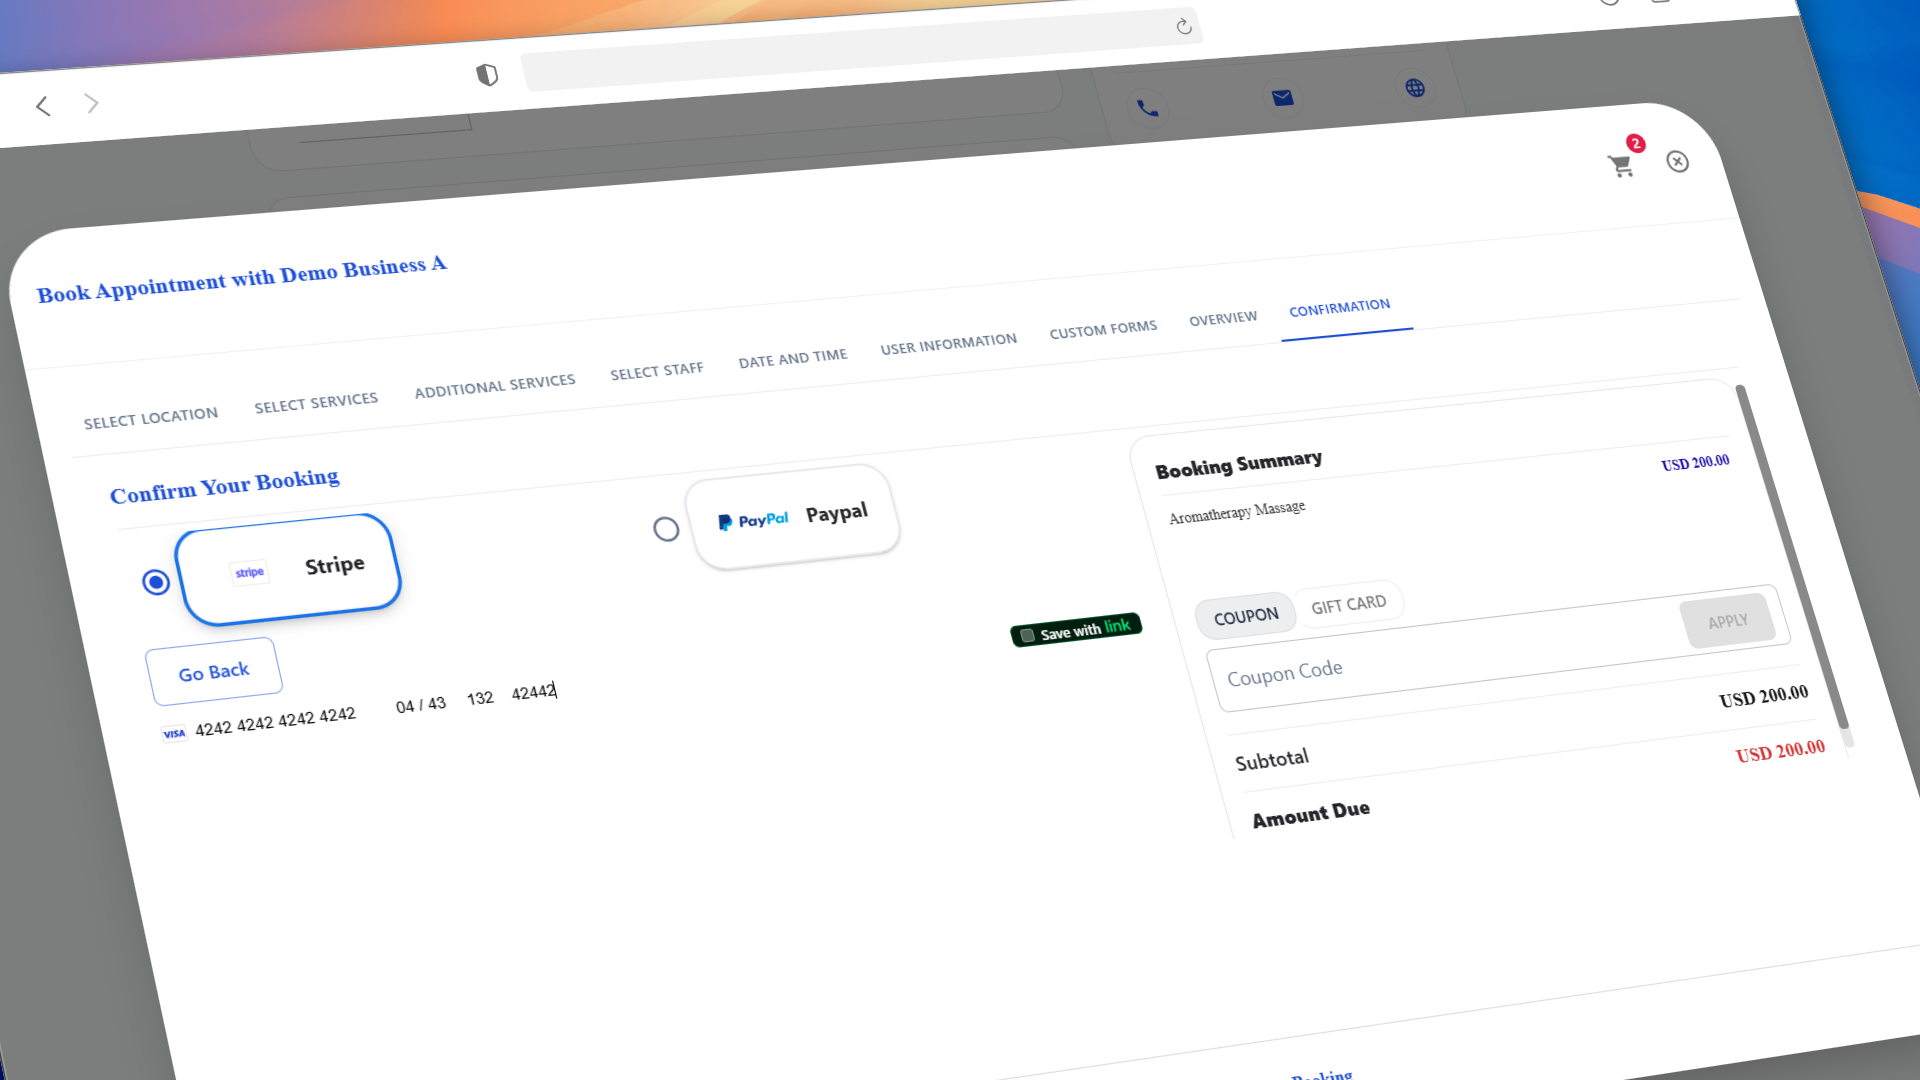Switch to the OVERVIEW tab

[x=1222, y=317]
